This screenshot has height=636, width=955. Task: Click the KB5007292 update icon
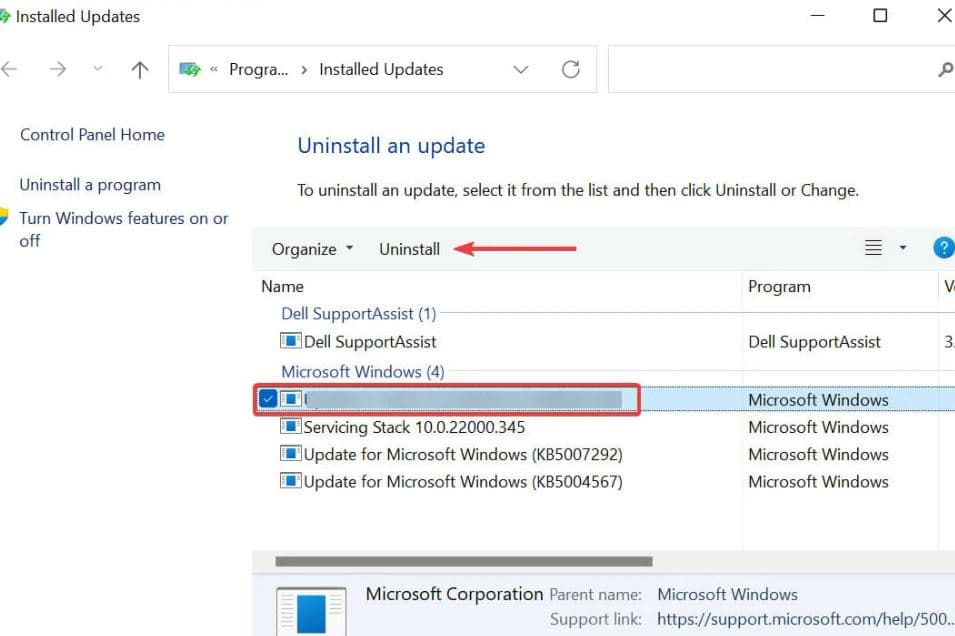[x=291, y=453]
